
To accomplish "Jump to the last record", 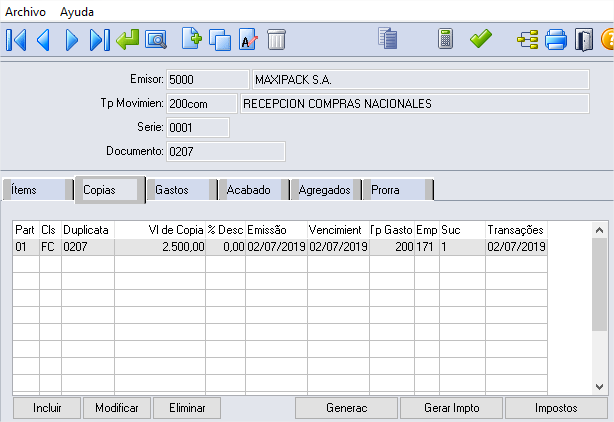I will [x=99, y=40].
